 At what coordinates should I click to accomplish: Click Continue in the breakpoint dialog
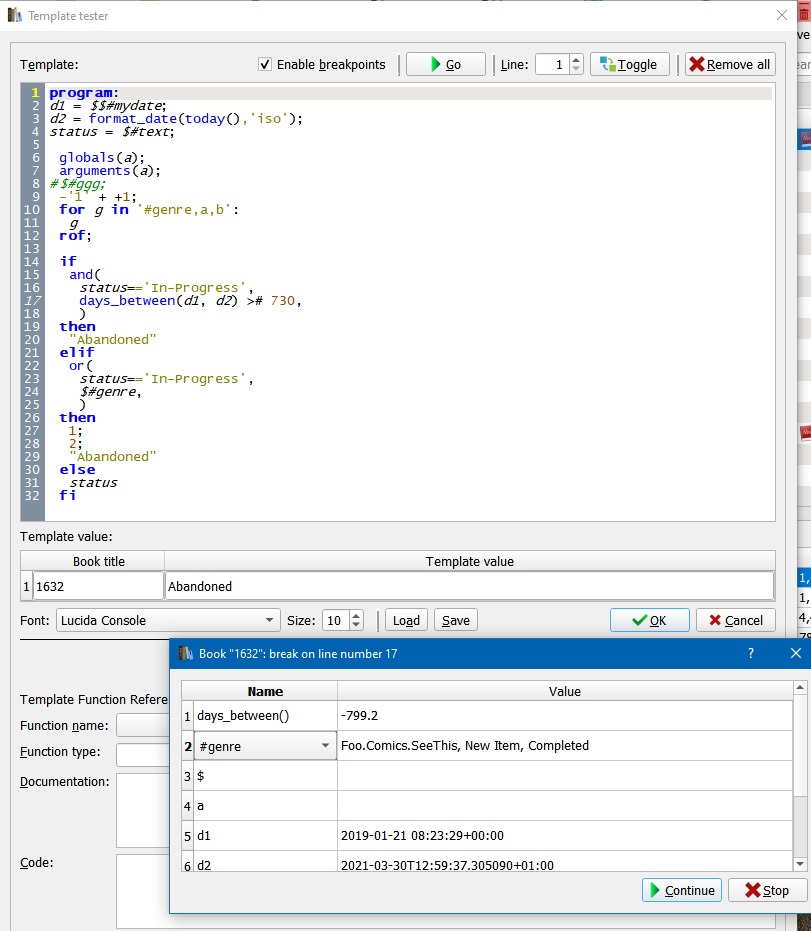[x=681, y=890]
